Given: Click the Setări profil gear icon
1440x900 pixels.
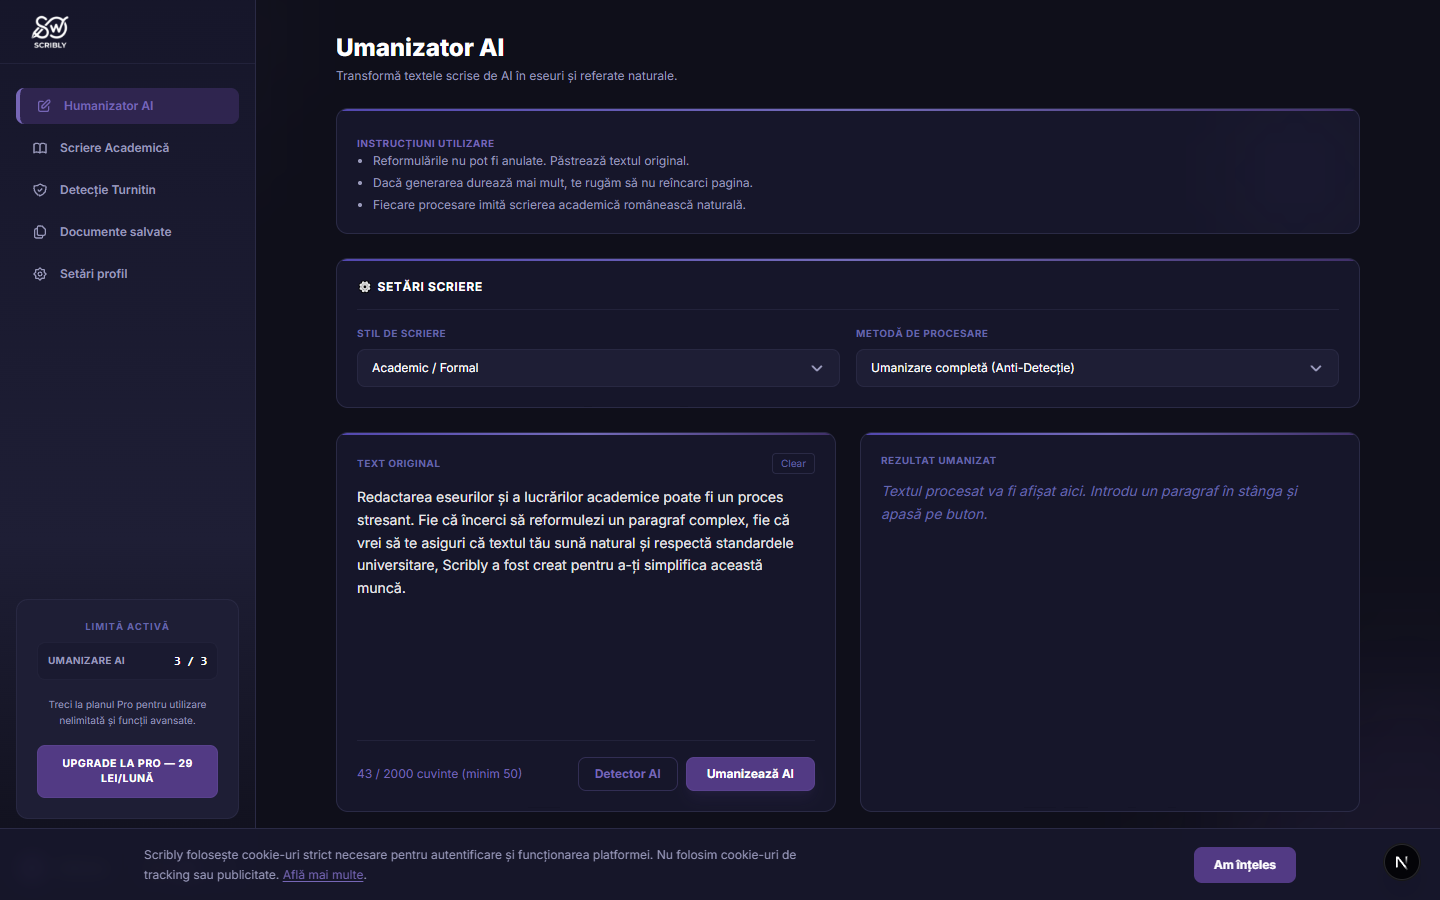Looking at the screenshot, I should (x=40, y=274).
